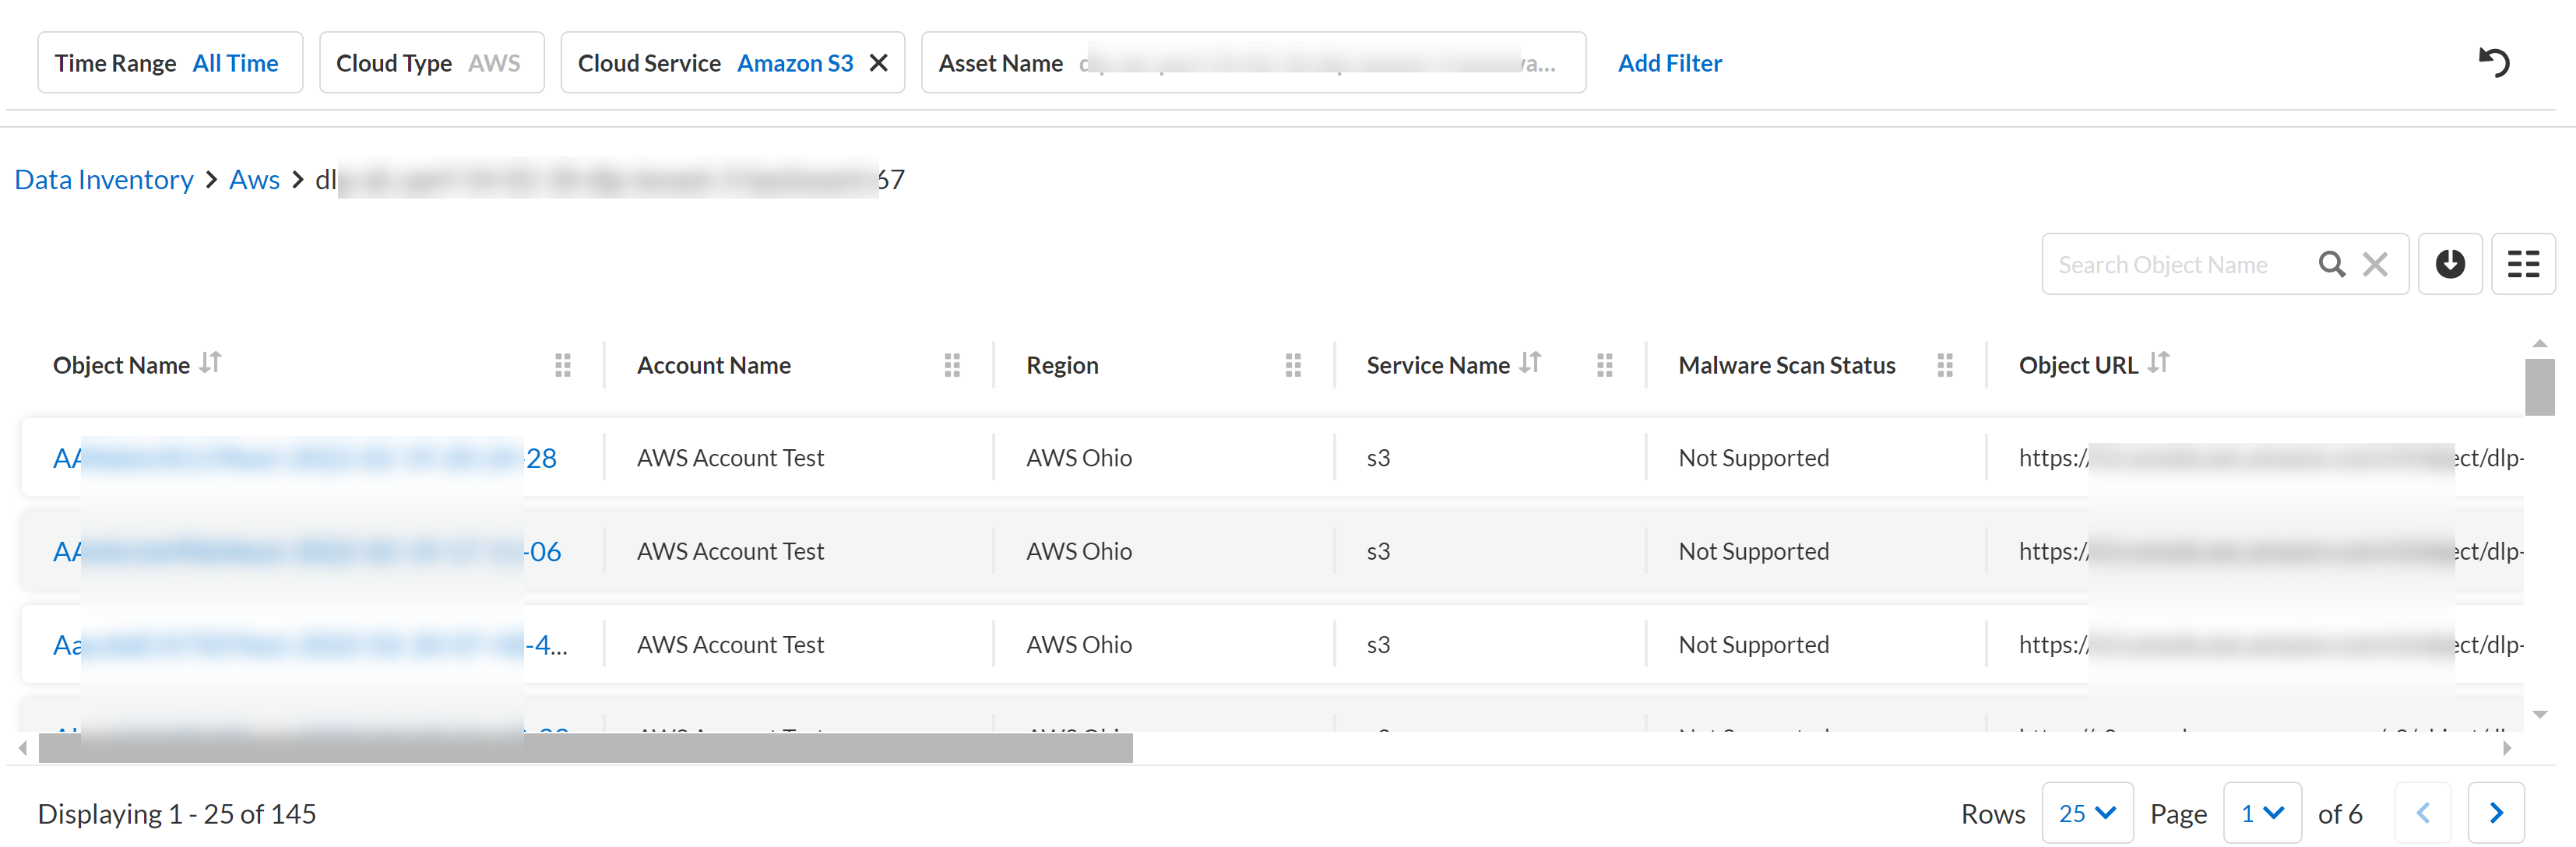
Task: Navigate to Data Inventory breadcrumb
Action: pyautogui.click(x=104, y=179)
